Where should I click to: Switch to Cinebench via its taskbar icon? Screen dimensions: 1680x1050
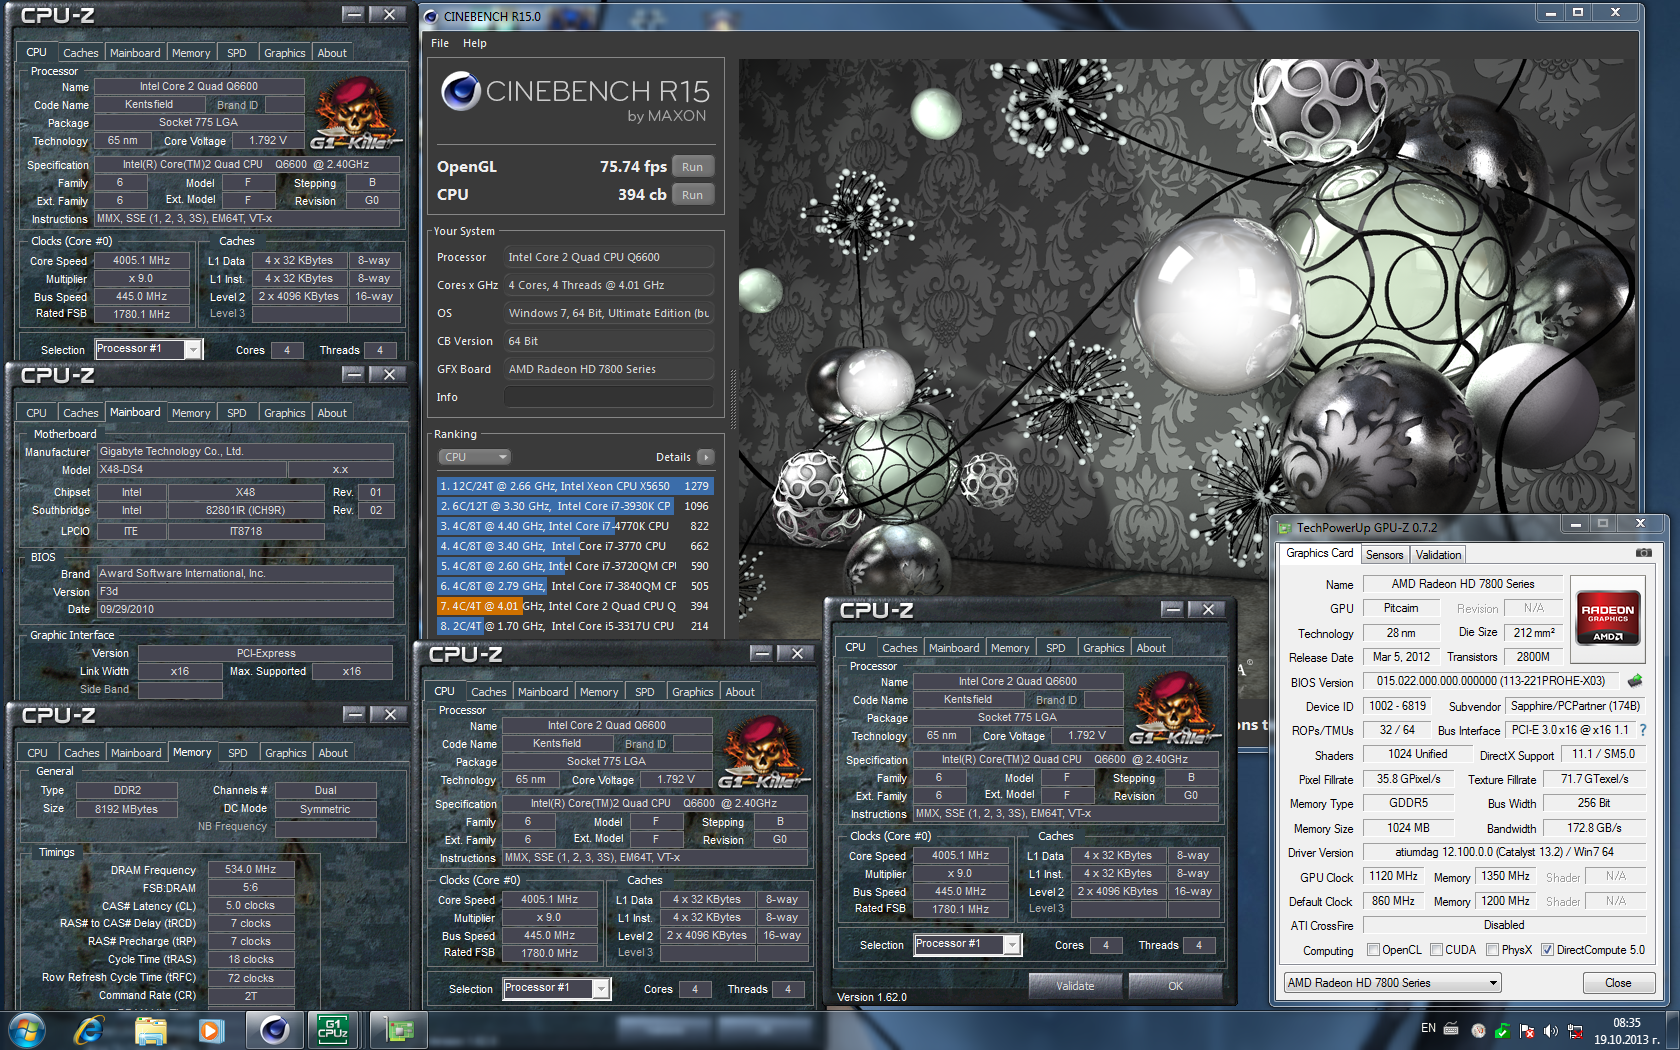[x=274, y=1030]
